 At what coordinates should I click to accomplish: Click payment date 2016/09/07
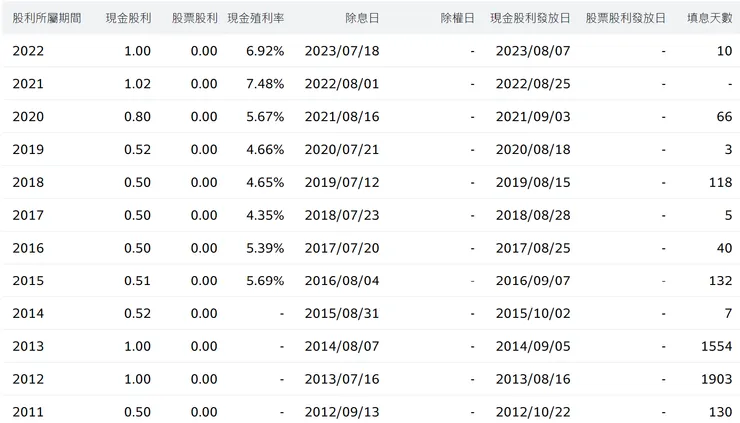[533, 281]
